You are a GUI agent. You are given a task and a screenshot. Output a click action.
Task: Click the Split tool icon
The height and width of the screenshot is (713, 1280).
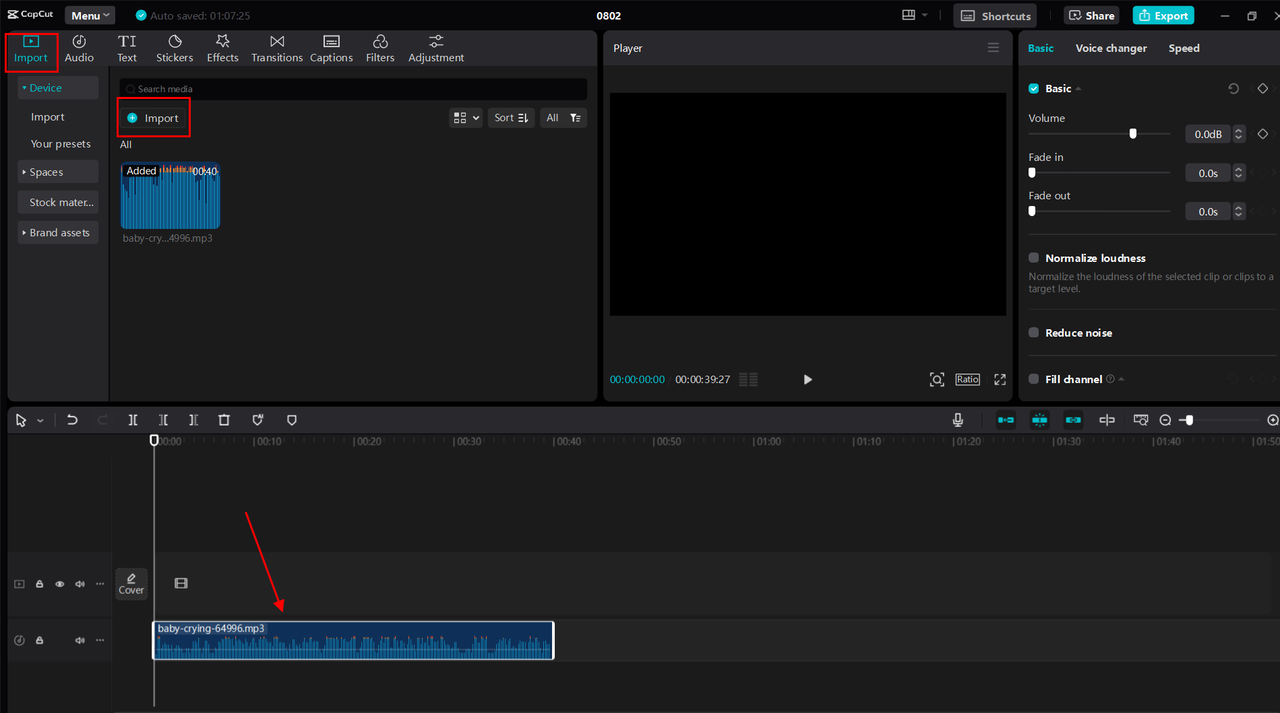(133, 420)
